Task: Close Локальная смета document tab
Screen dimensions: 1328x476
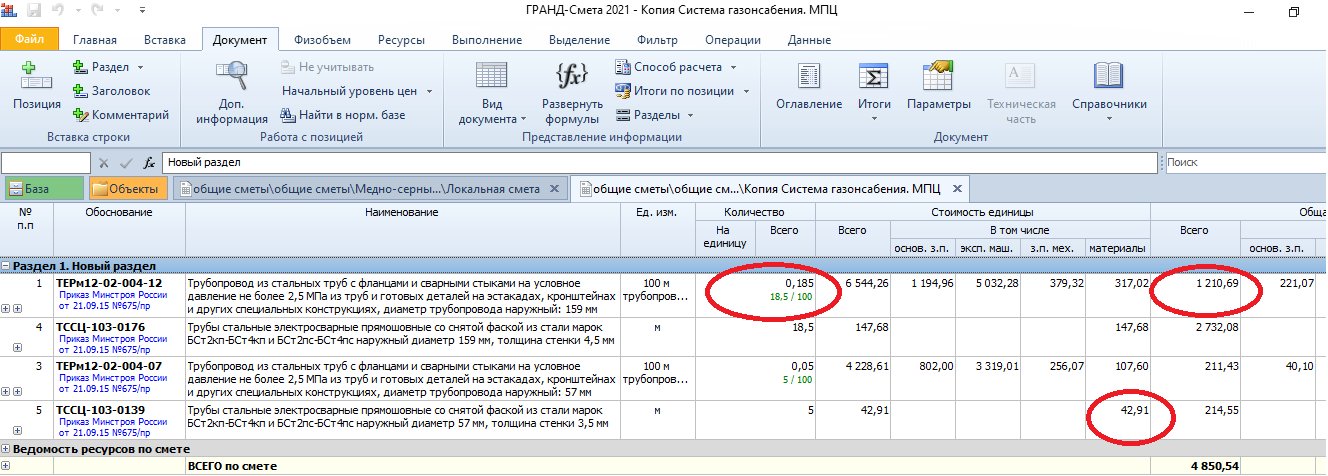Action: pos(556,188)
